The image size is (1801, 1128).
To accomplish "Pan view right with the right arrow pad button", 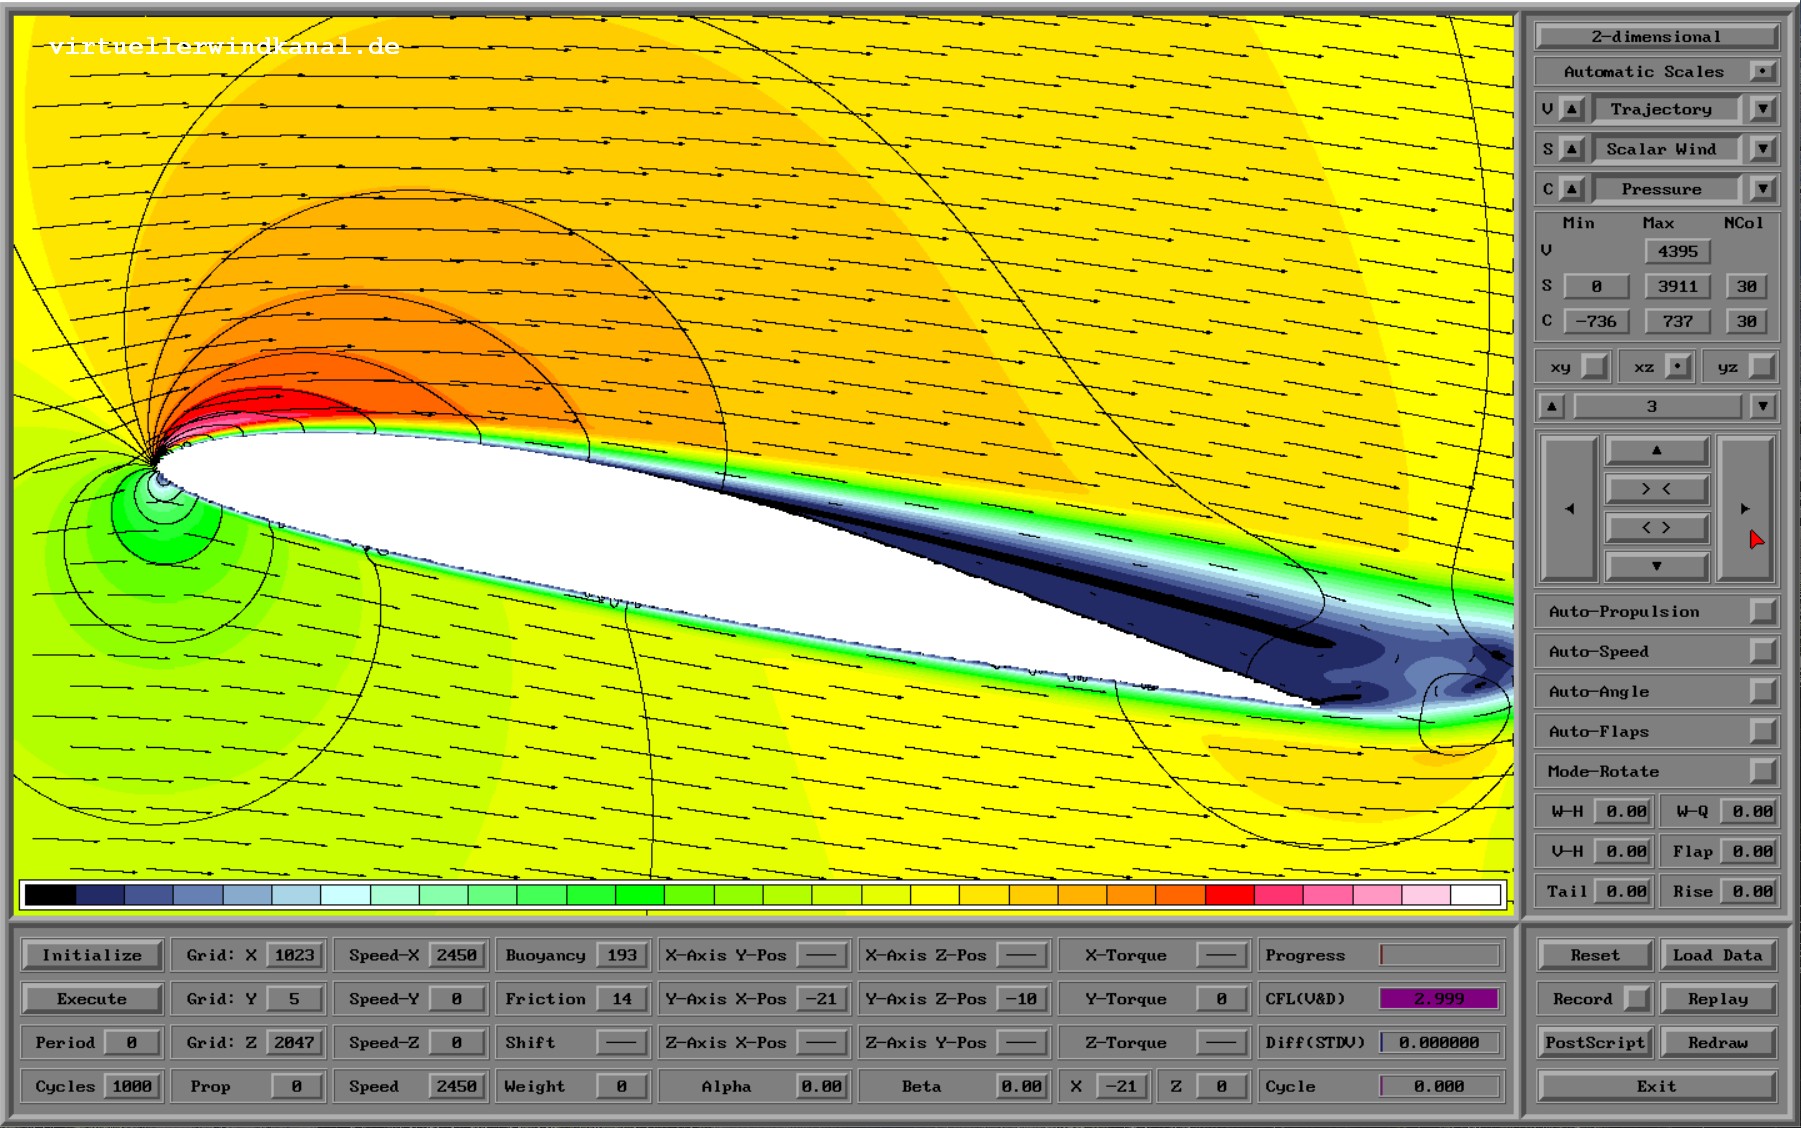I will 1745,508.
